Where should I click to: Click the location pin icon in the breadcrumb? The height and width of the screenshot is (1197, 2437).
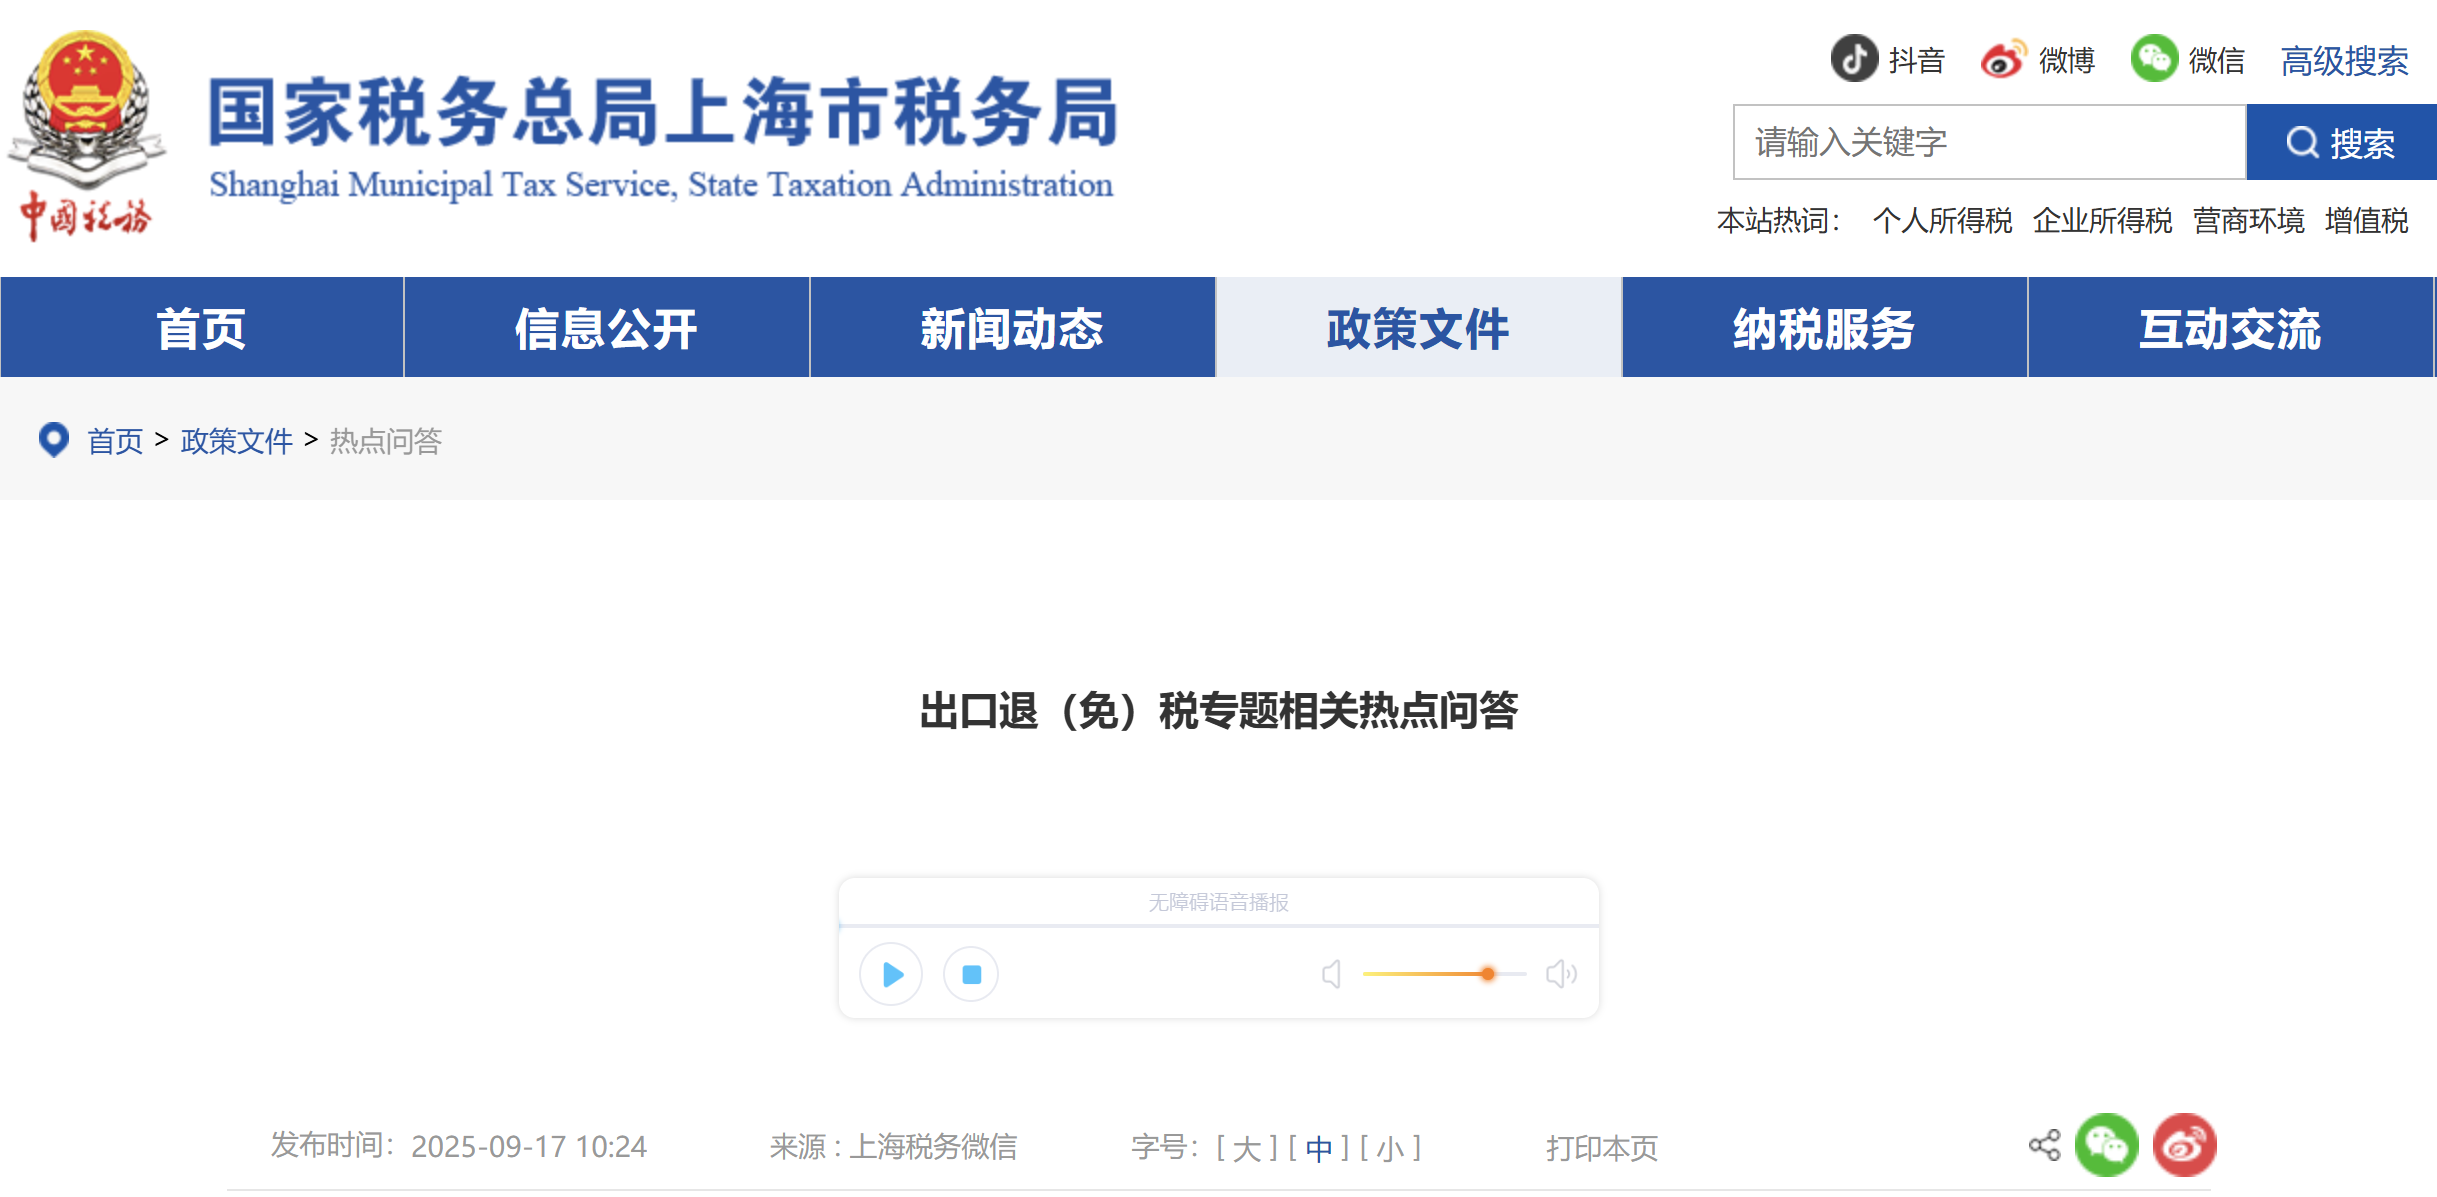point(54,441)
